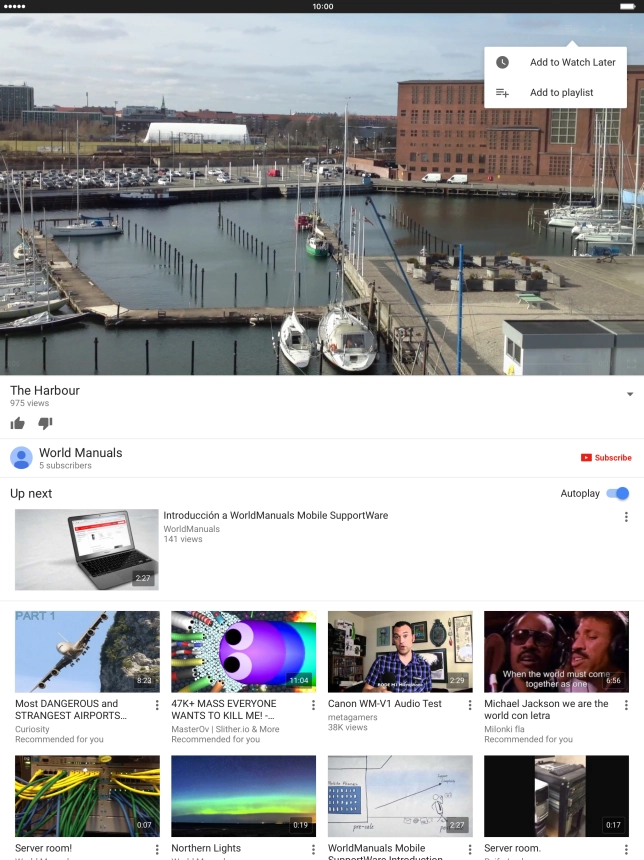Image resolution: width=644 pixels, height=860 pixels.
Task: Open options for Northern Lights video
Action: click(x=313, y=849)
